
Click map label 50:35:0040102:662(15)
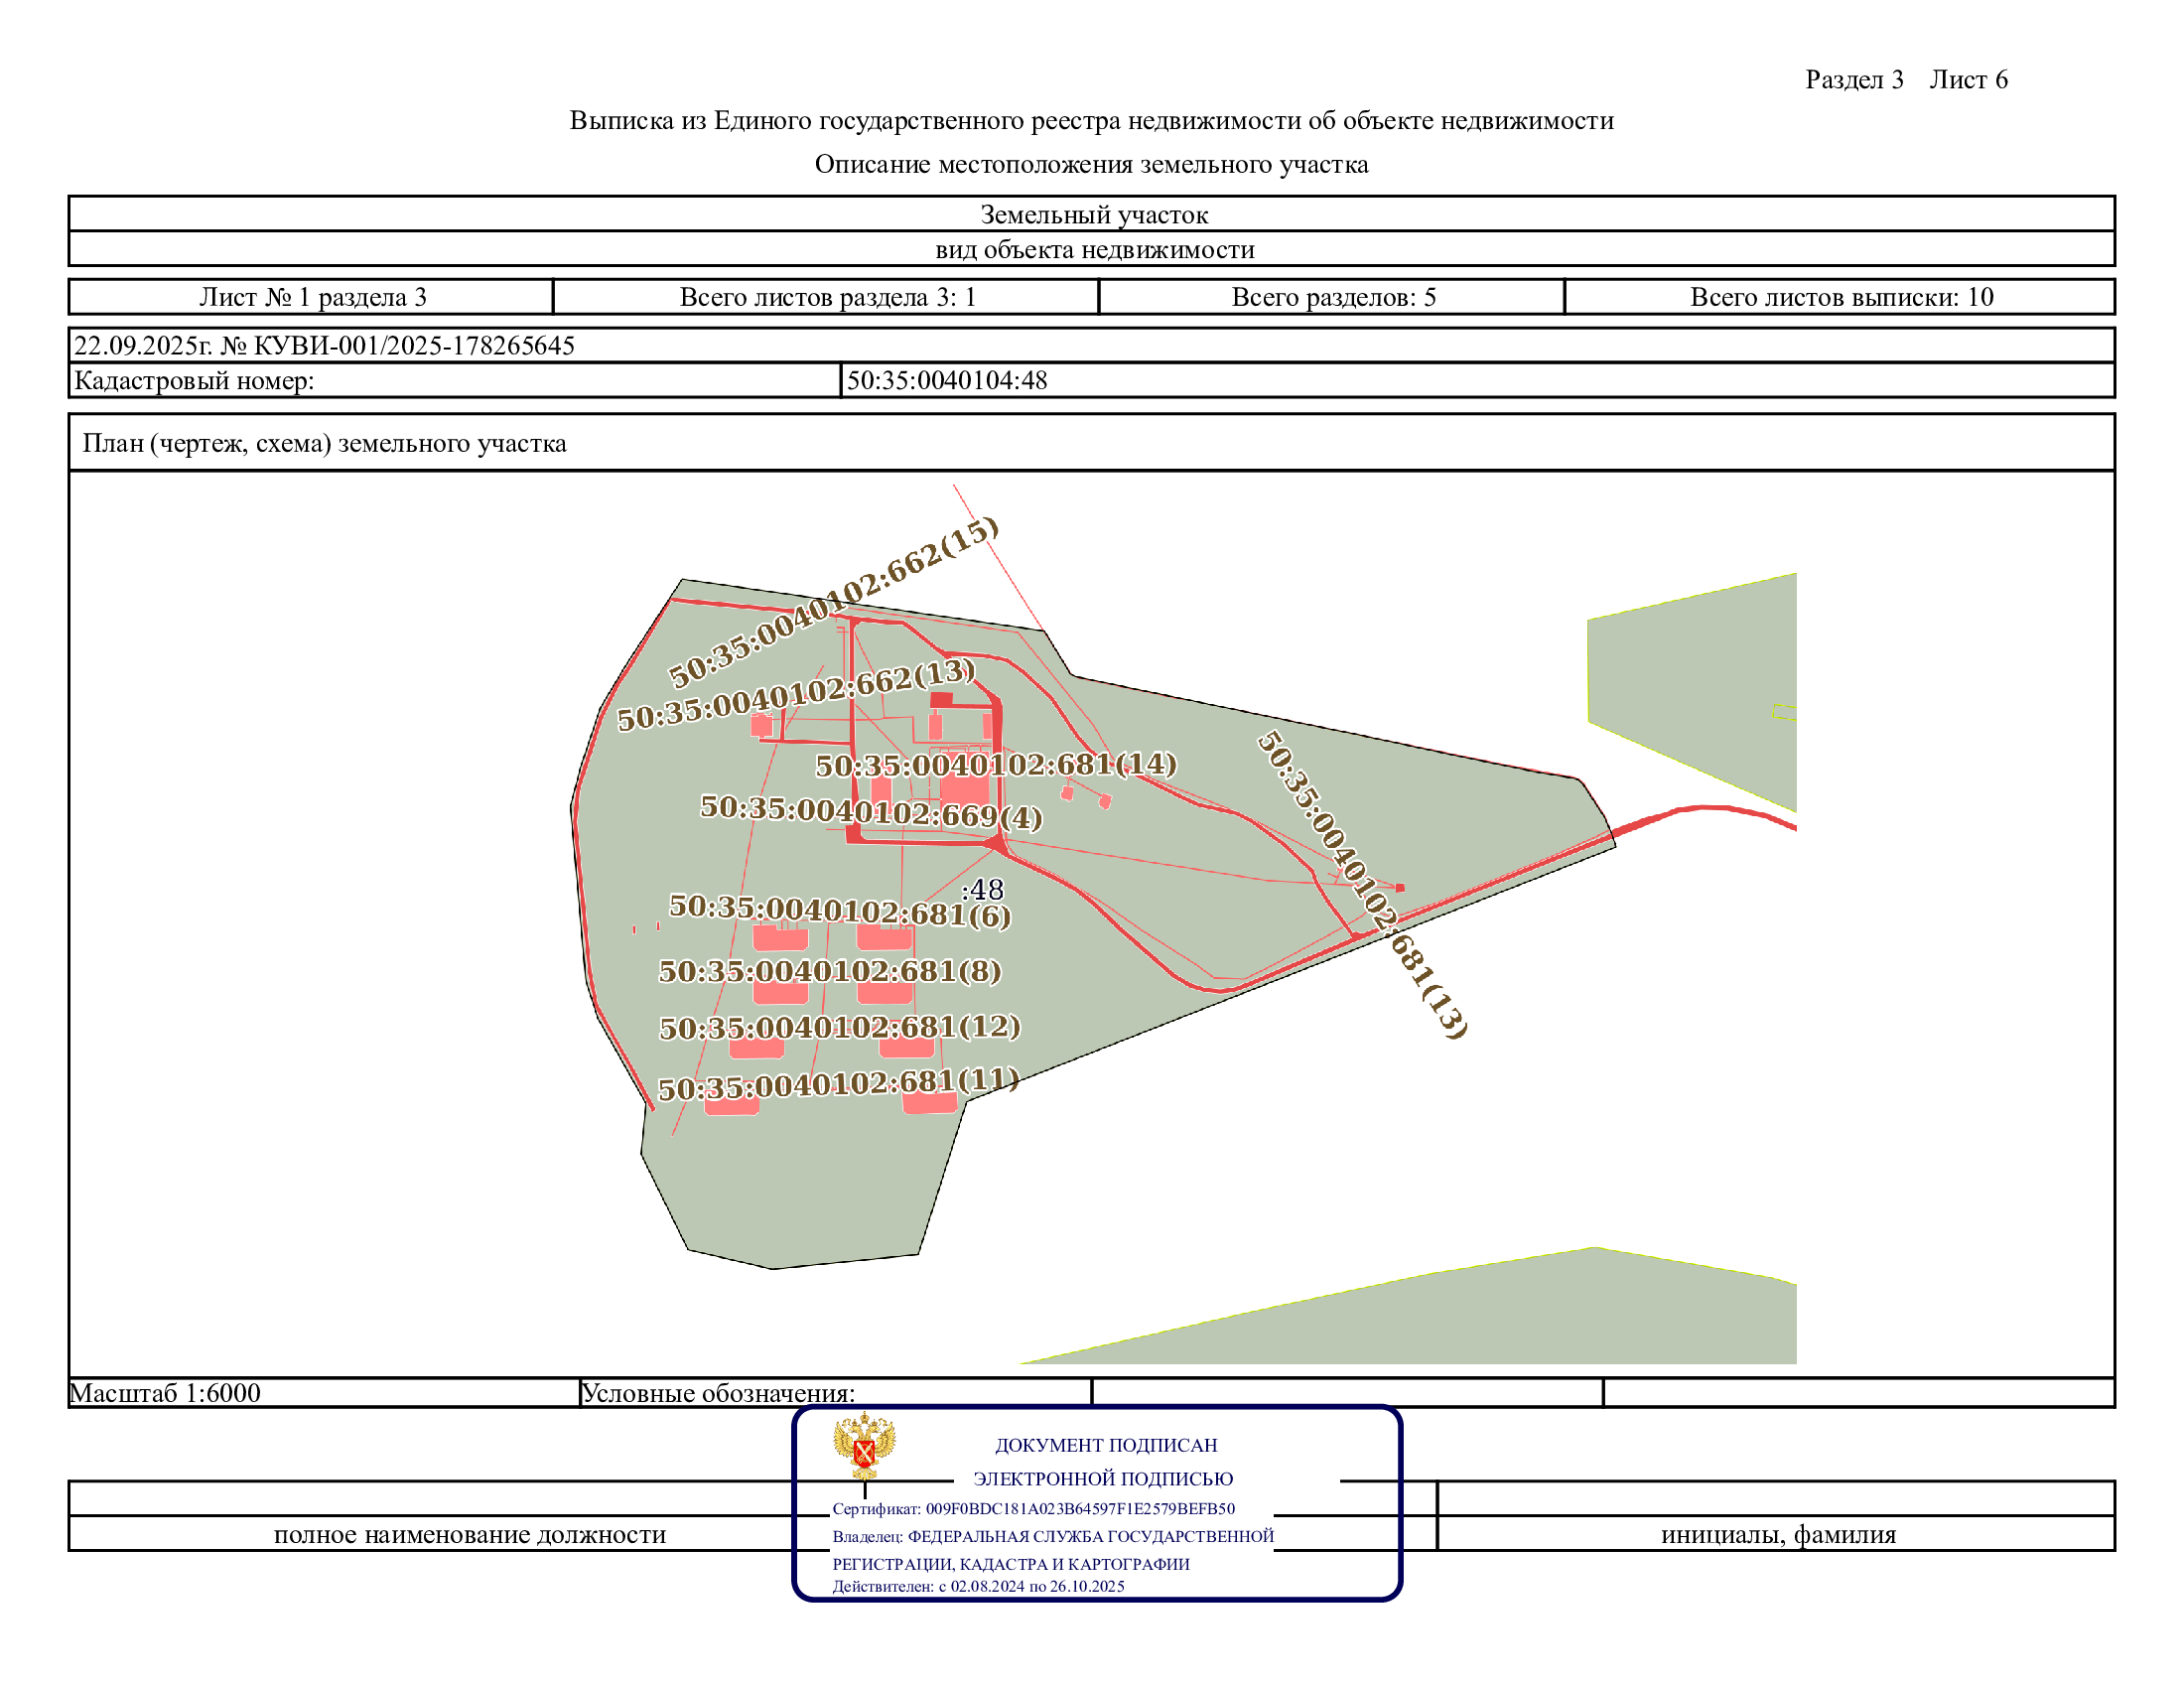click(x=834, y=602)
